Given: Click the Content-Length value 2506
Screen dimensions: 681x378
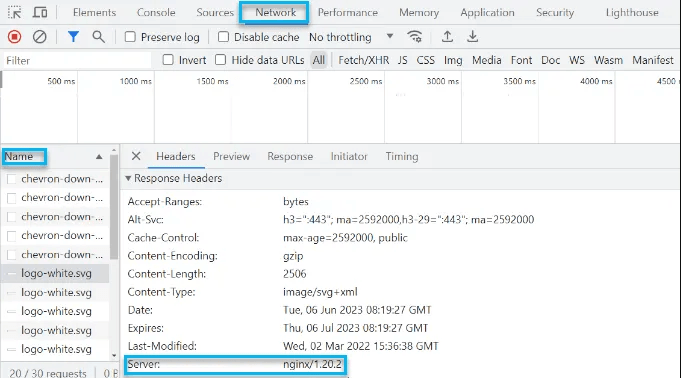Looking at the screenshot, I should coord(294,274).
